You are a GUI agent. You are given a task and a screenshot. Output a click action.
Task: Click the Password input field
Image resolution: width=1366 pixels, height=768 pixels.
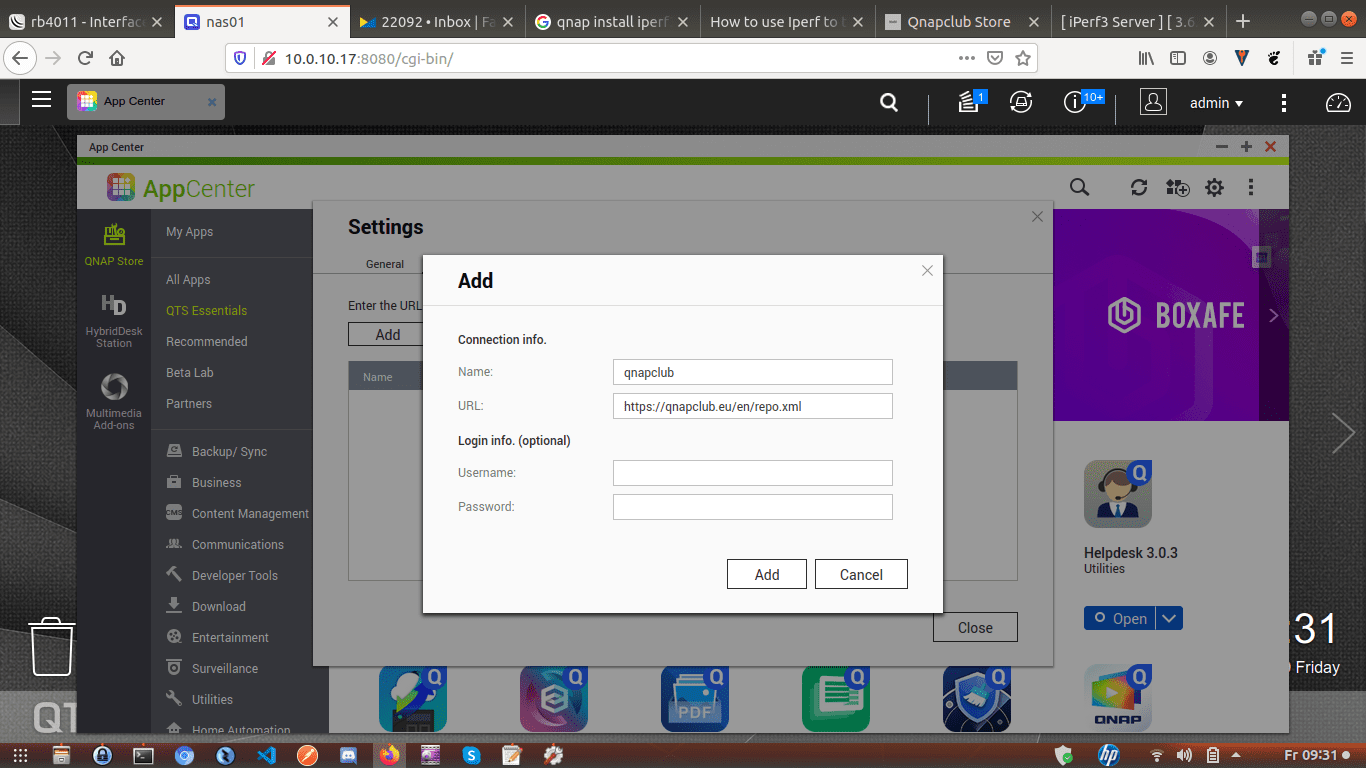point(752,507)
